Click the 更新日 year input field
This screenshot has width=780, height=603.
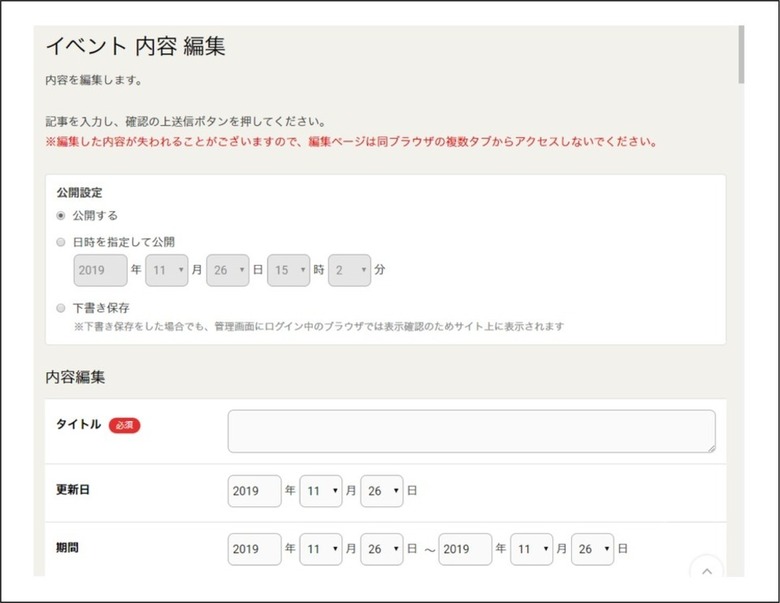(255, 491)
